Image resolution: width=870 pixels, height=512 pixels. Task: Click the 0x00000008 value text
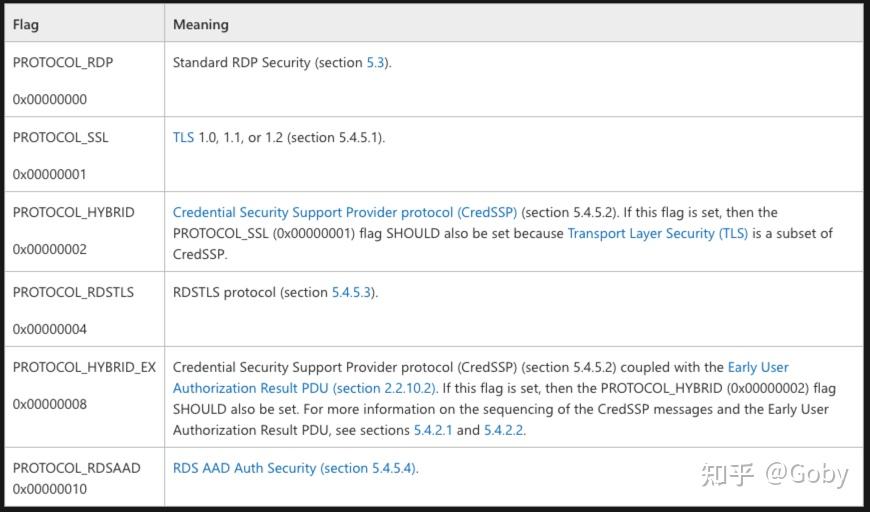(x=50, y=405)
